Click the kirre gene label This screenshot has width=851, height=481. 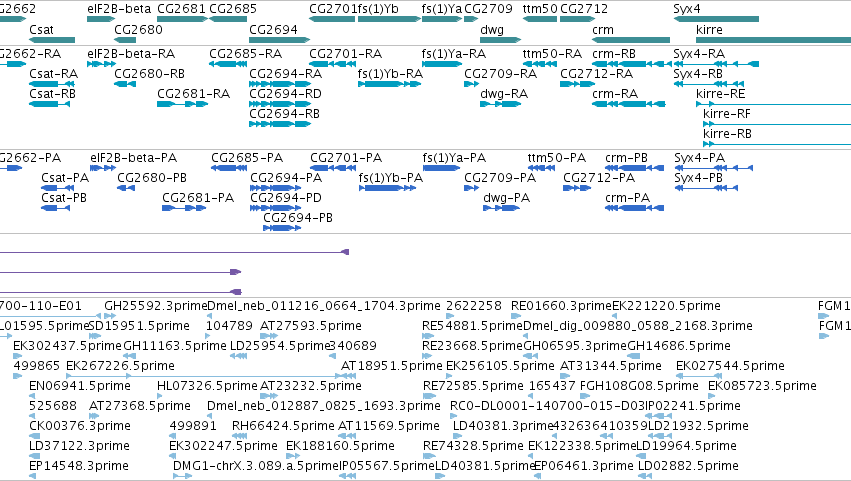709,29
